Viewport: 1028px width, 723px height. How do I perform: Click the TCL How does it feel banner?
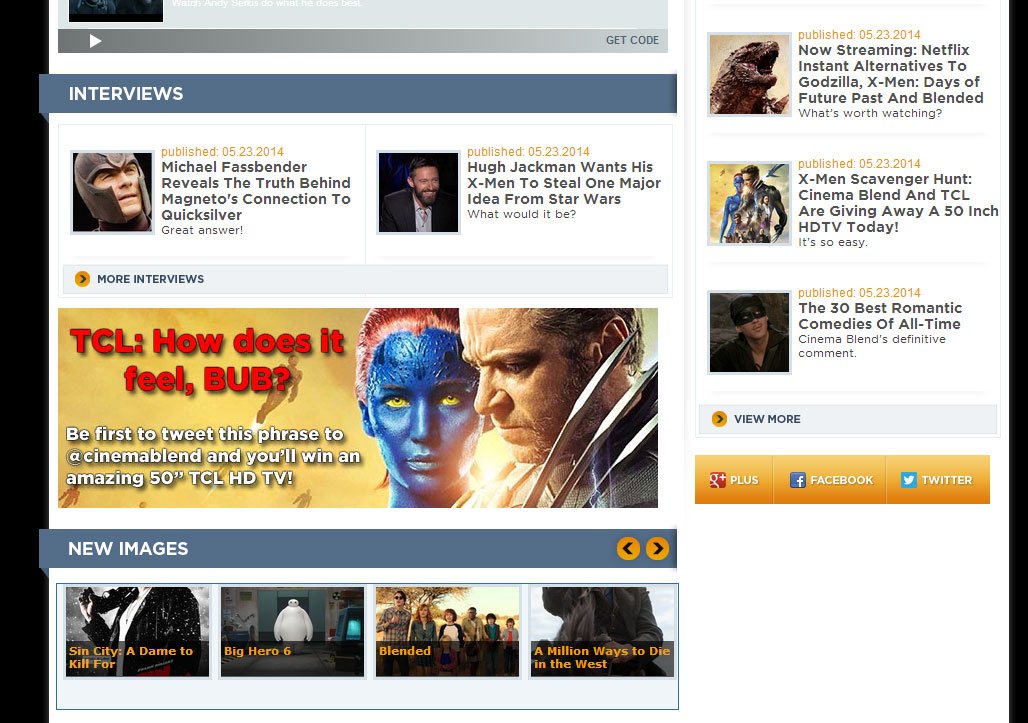[x=358, y=408]
